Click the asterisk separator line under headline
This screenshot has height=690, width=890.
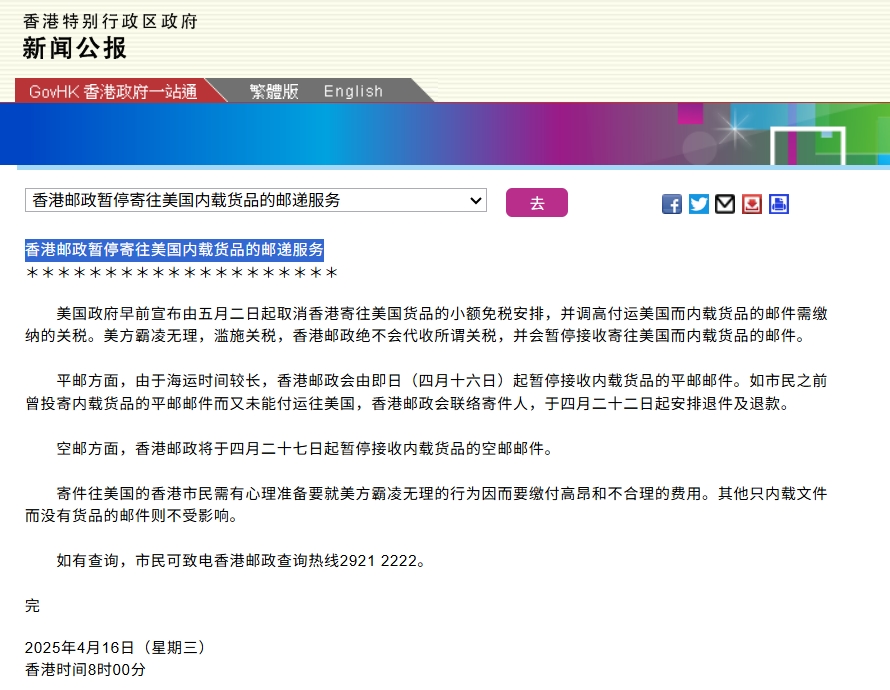181,273
